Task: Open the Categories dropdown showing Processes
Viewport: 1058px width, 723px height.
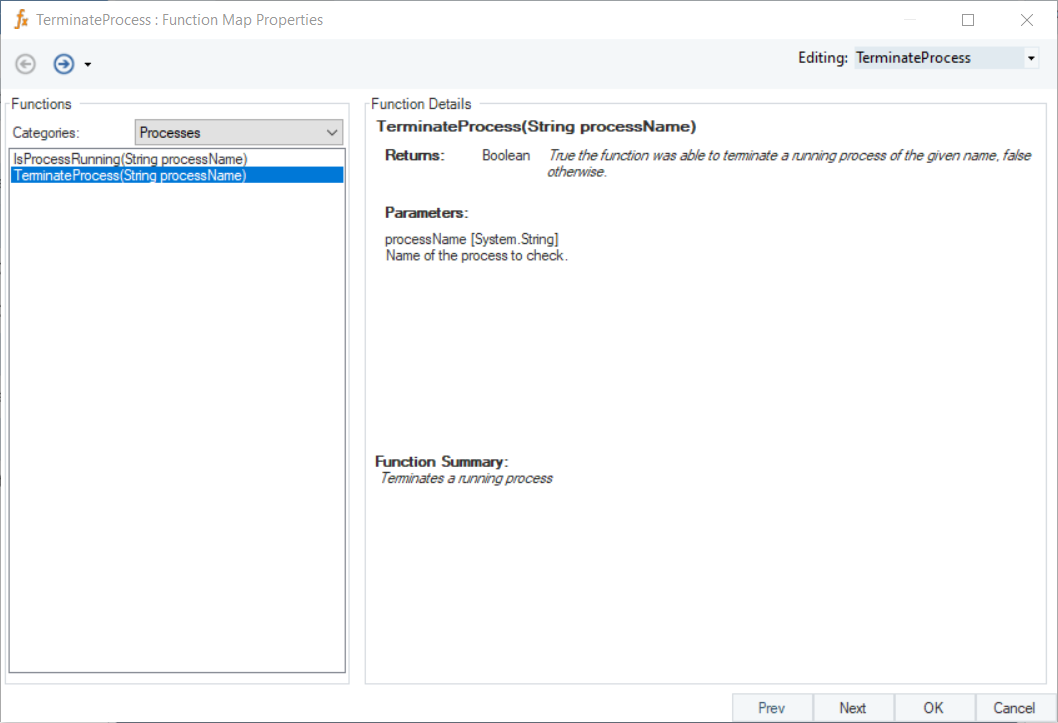Action: click(238, 132)
